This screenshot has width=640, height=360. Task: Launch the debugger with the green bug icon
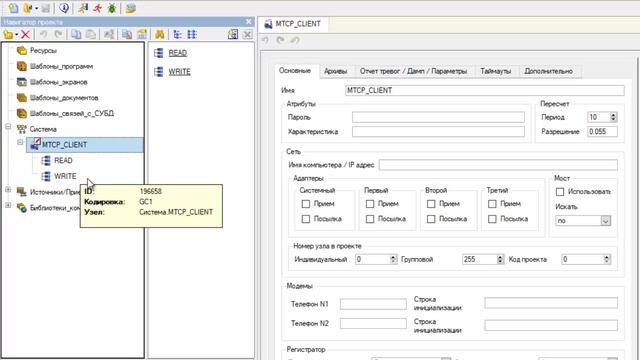tap(111, 8)
